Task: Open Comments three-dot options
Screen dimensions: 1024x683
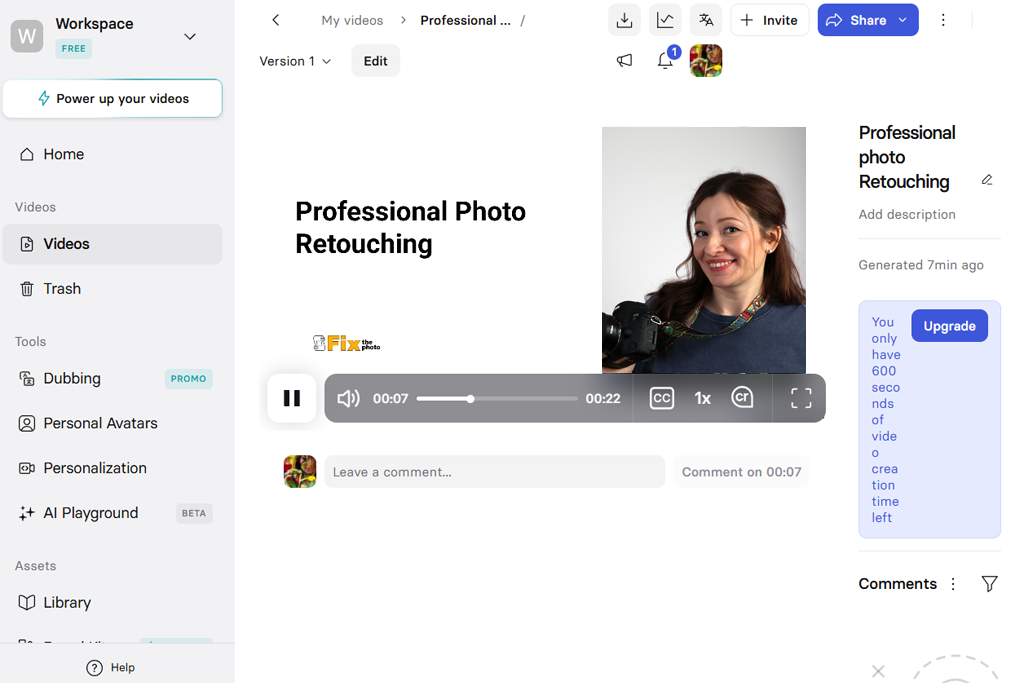Action: pos(953,584)
